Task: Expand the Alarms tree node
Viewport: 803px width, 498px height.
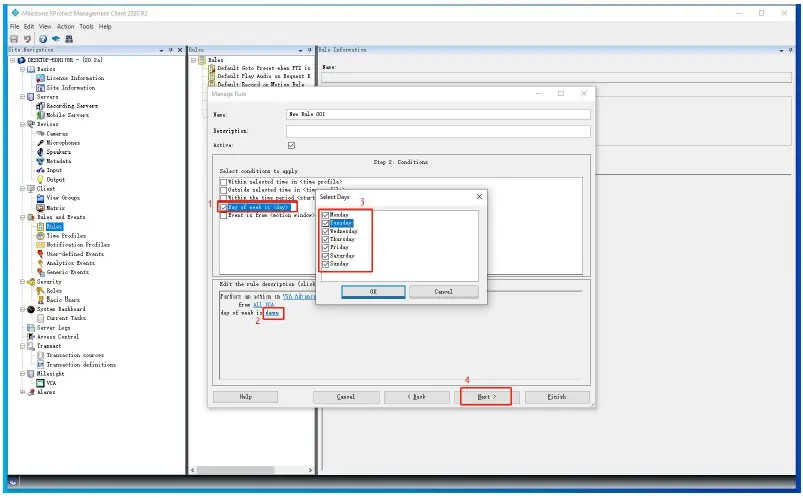Action: pos(23,392)
